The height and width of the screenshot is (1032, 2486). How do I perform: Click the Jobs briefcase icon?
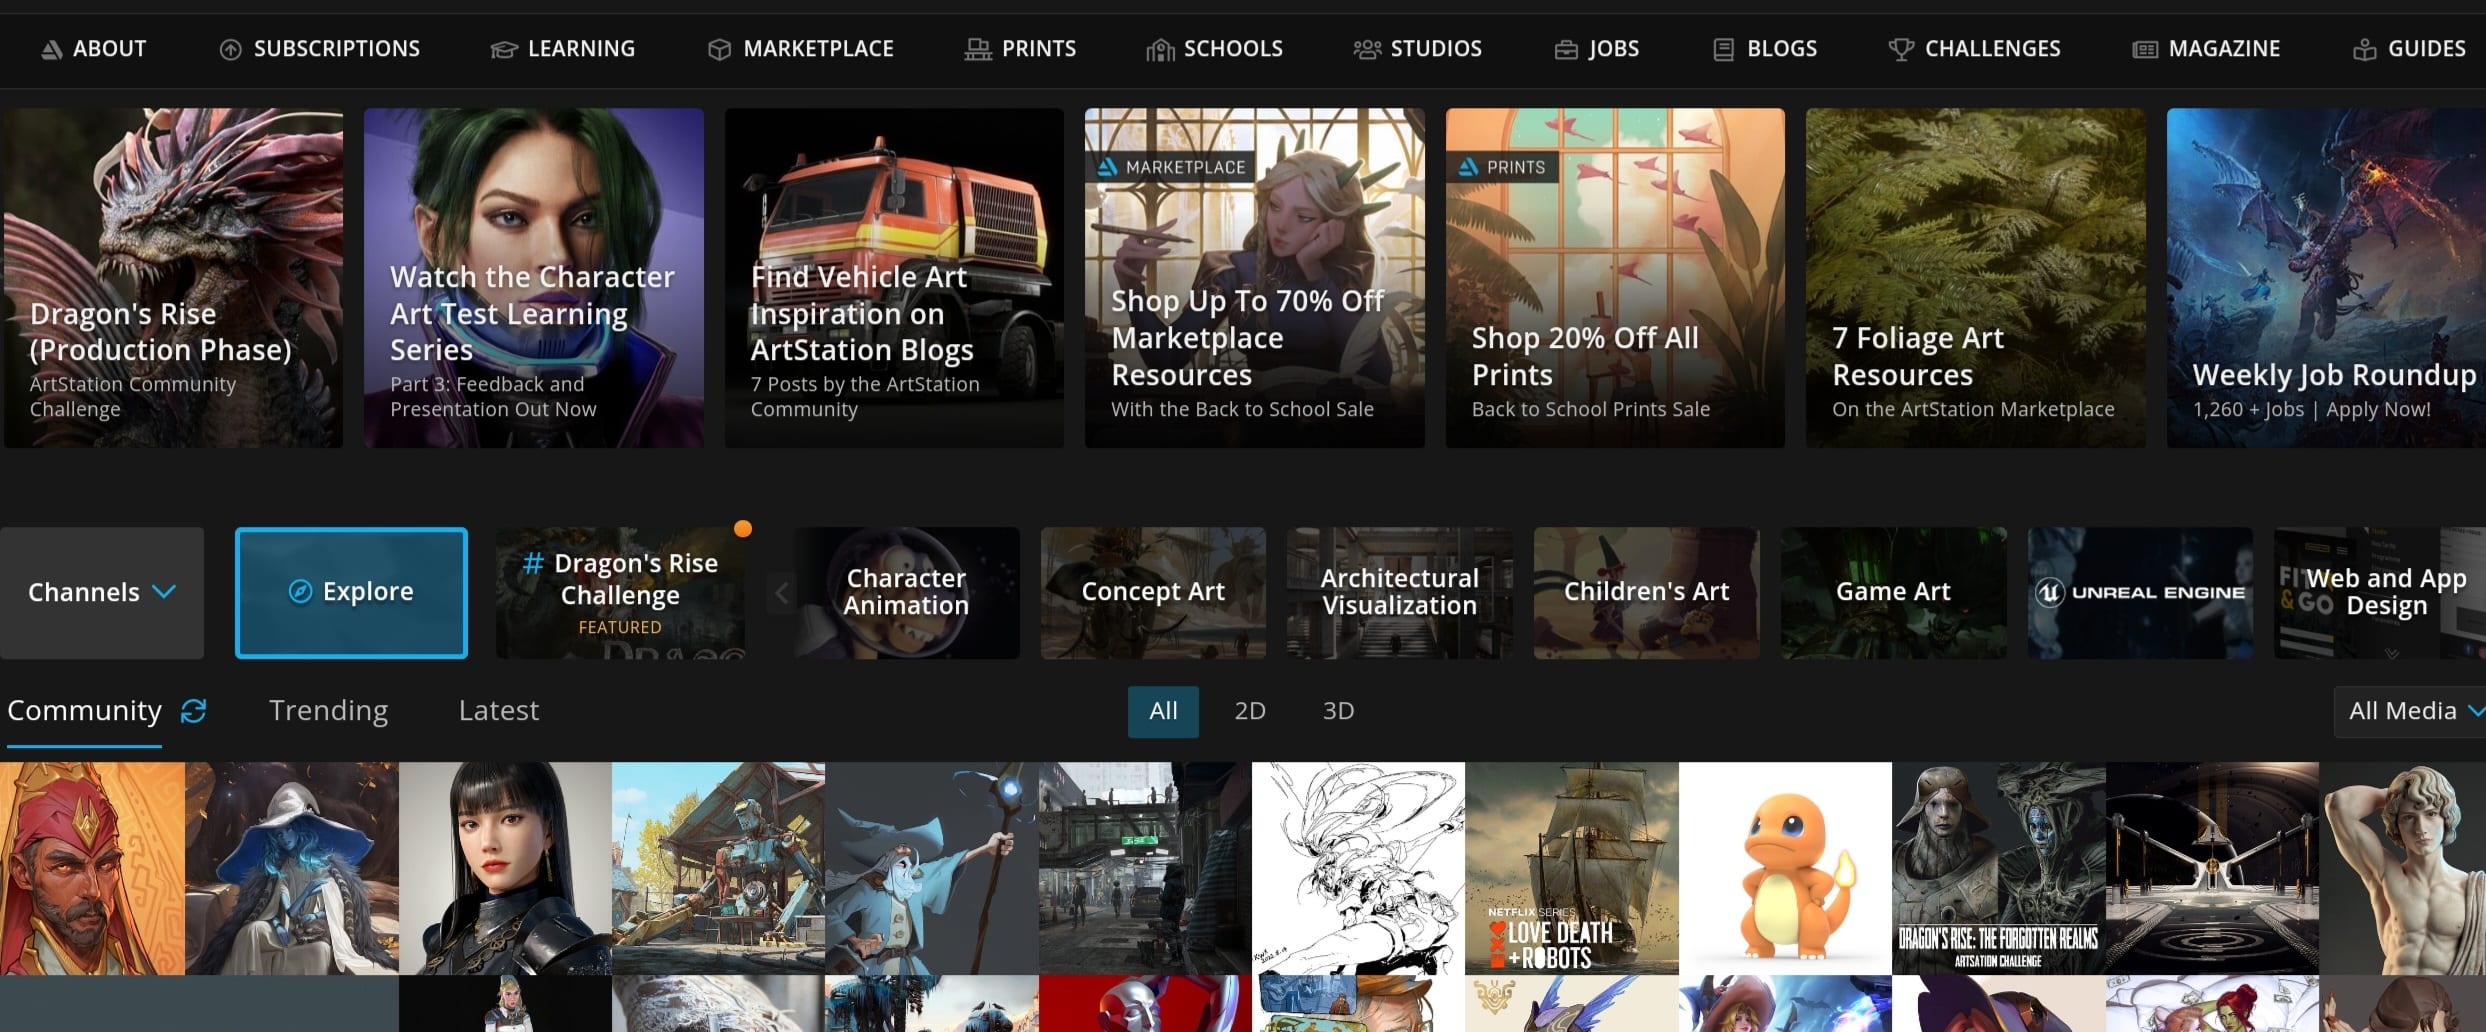point(1565,49)
